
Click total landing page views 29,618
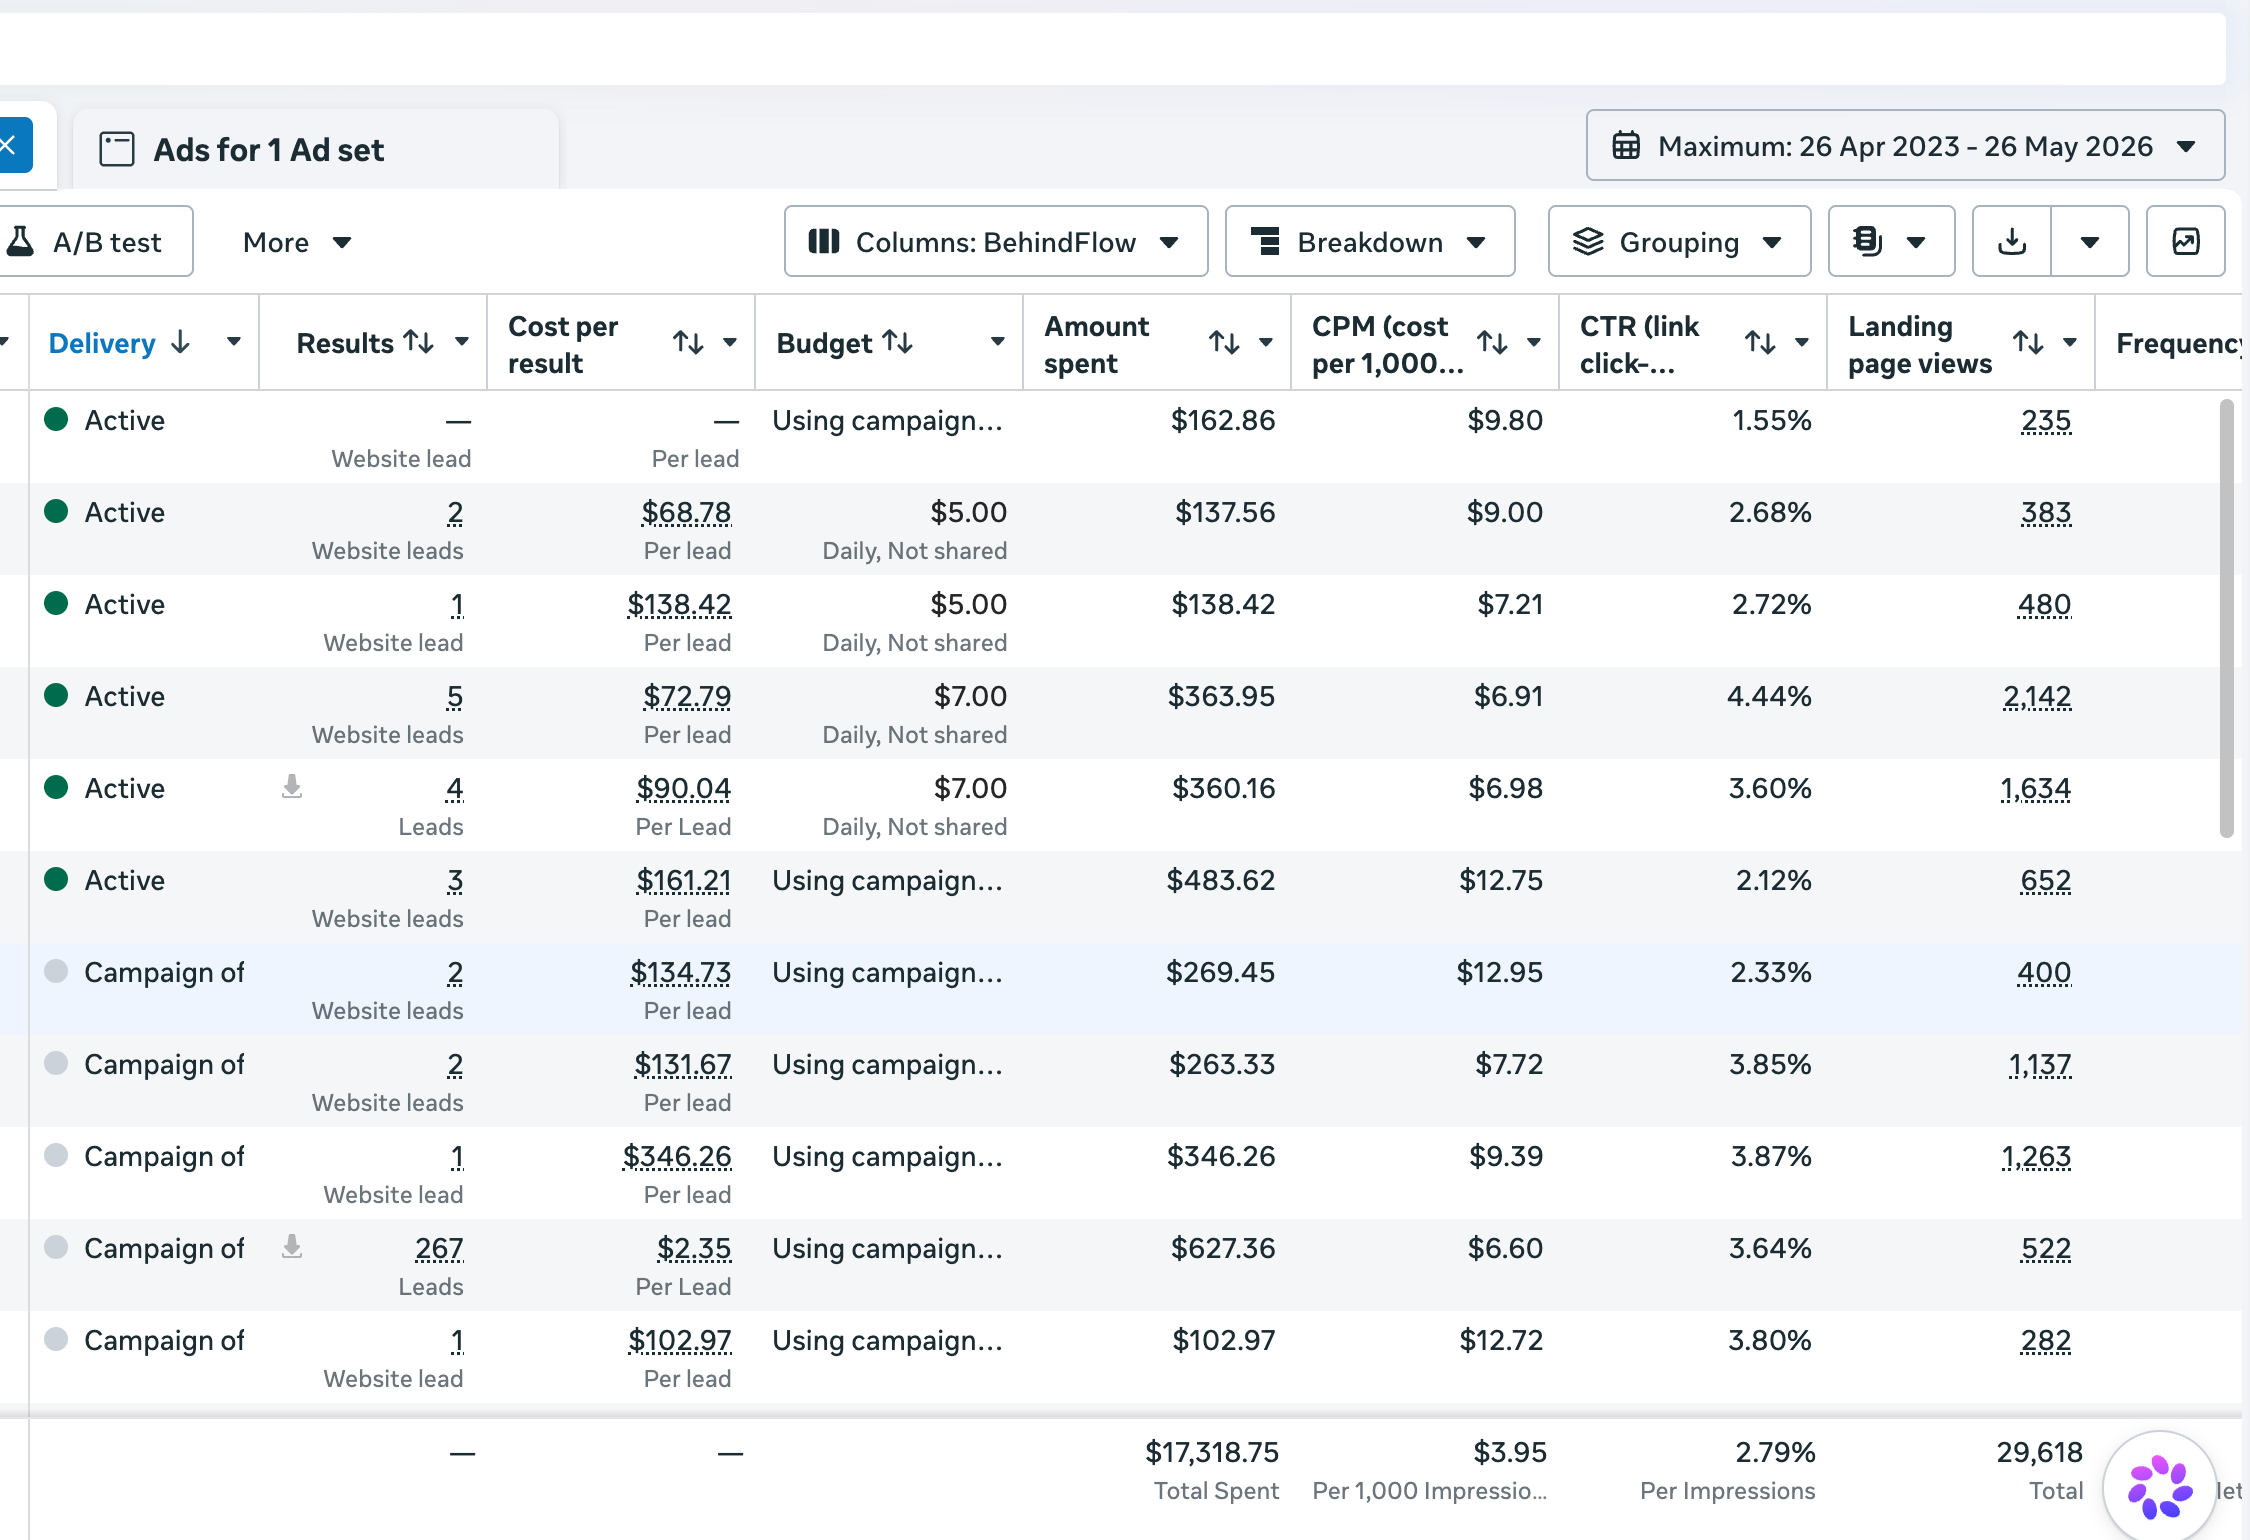2040,1453
